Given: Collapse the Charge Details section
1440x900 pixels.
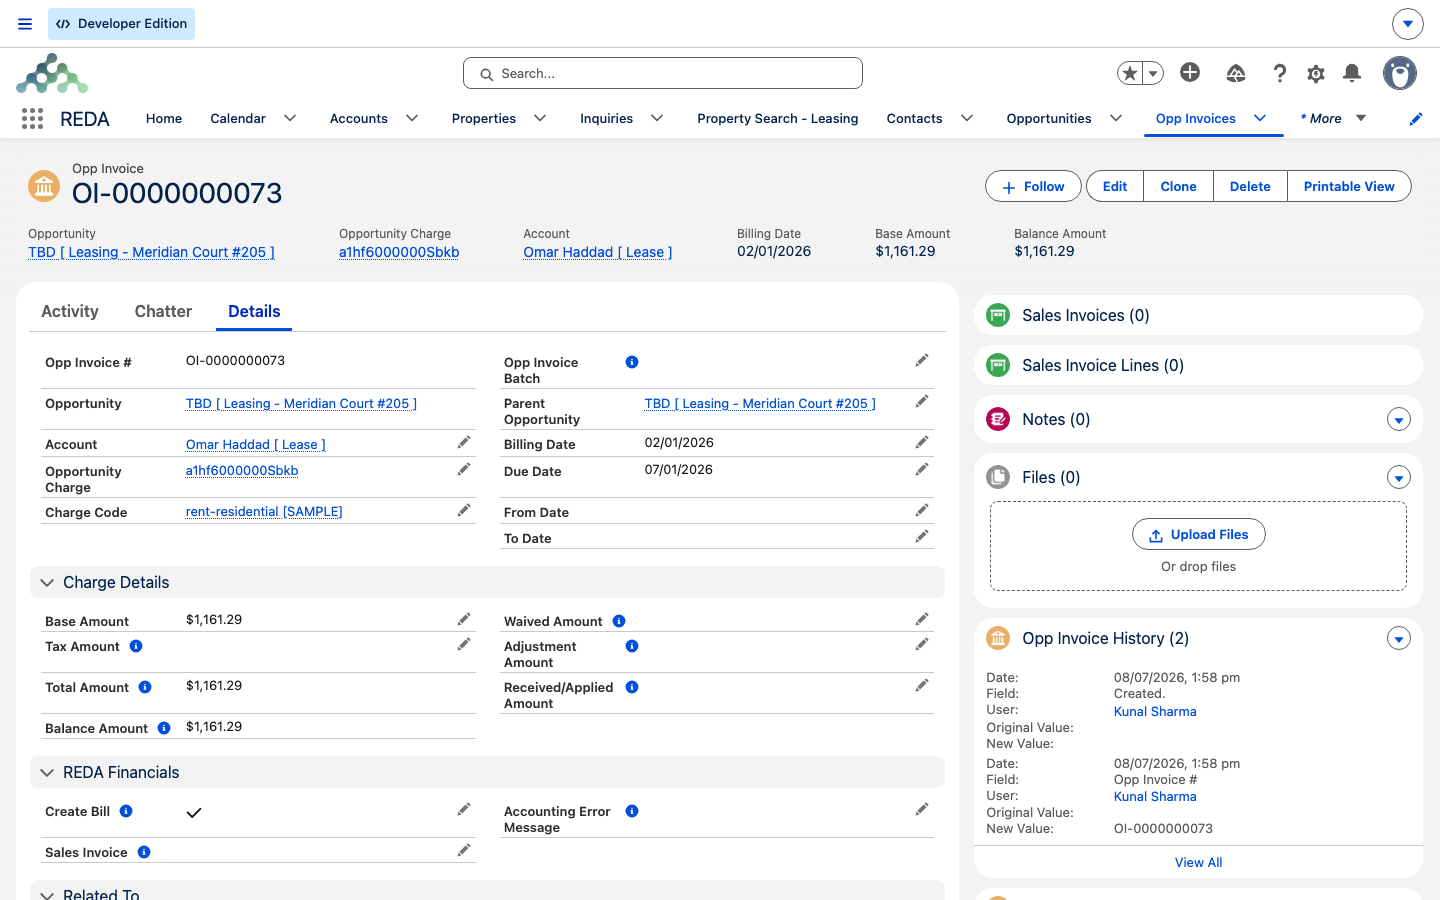Looking at the screenshot, I should [x=47, y=583].
